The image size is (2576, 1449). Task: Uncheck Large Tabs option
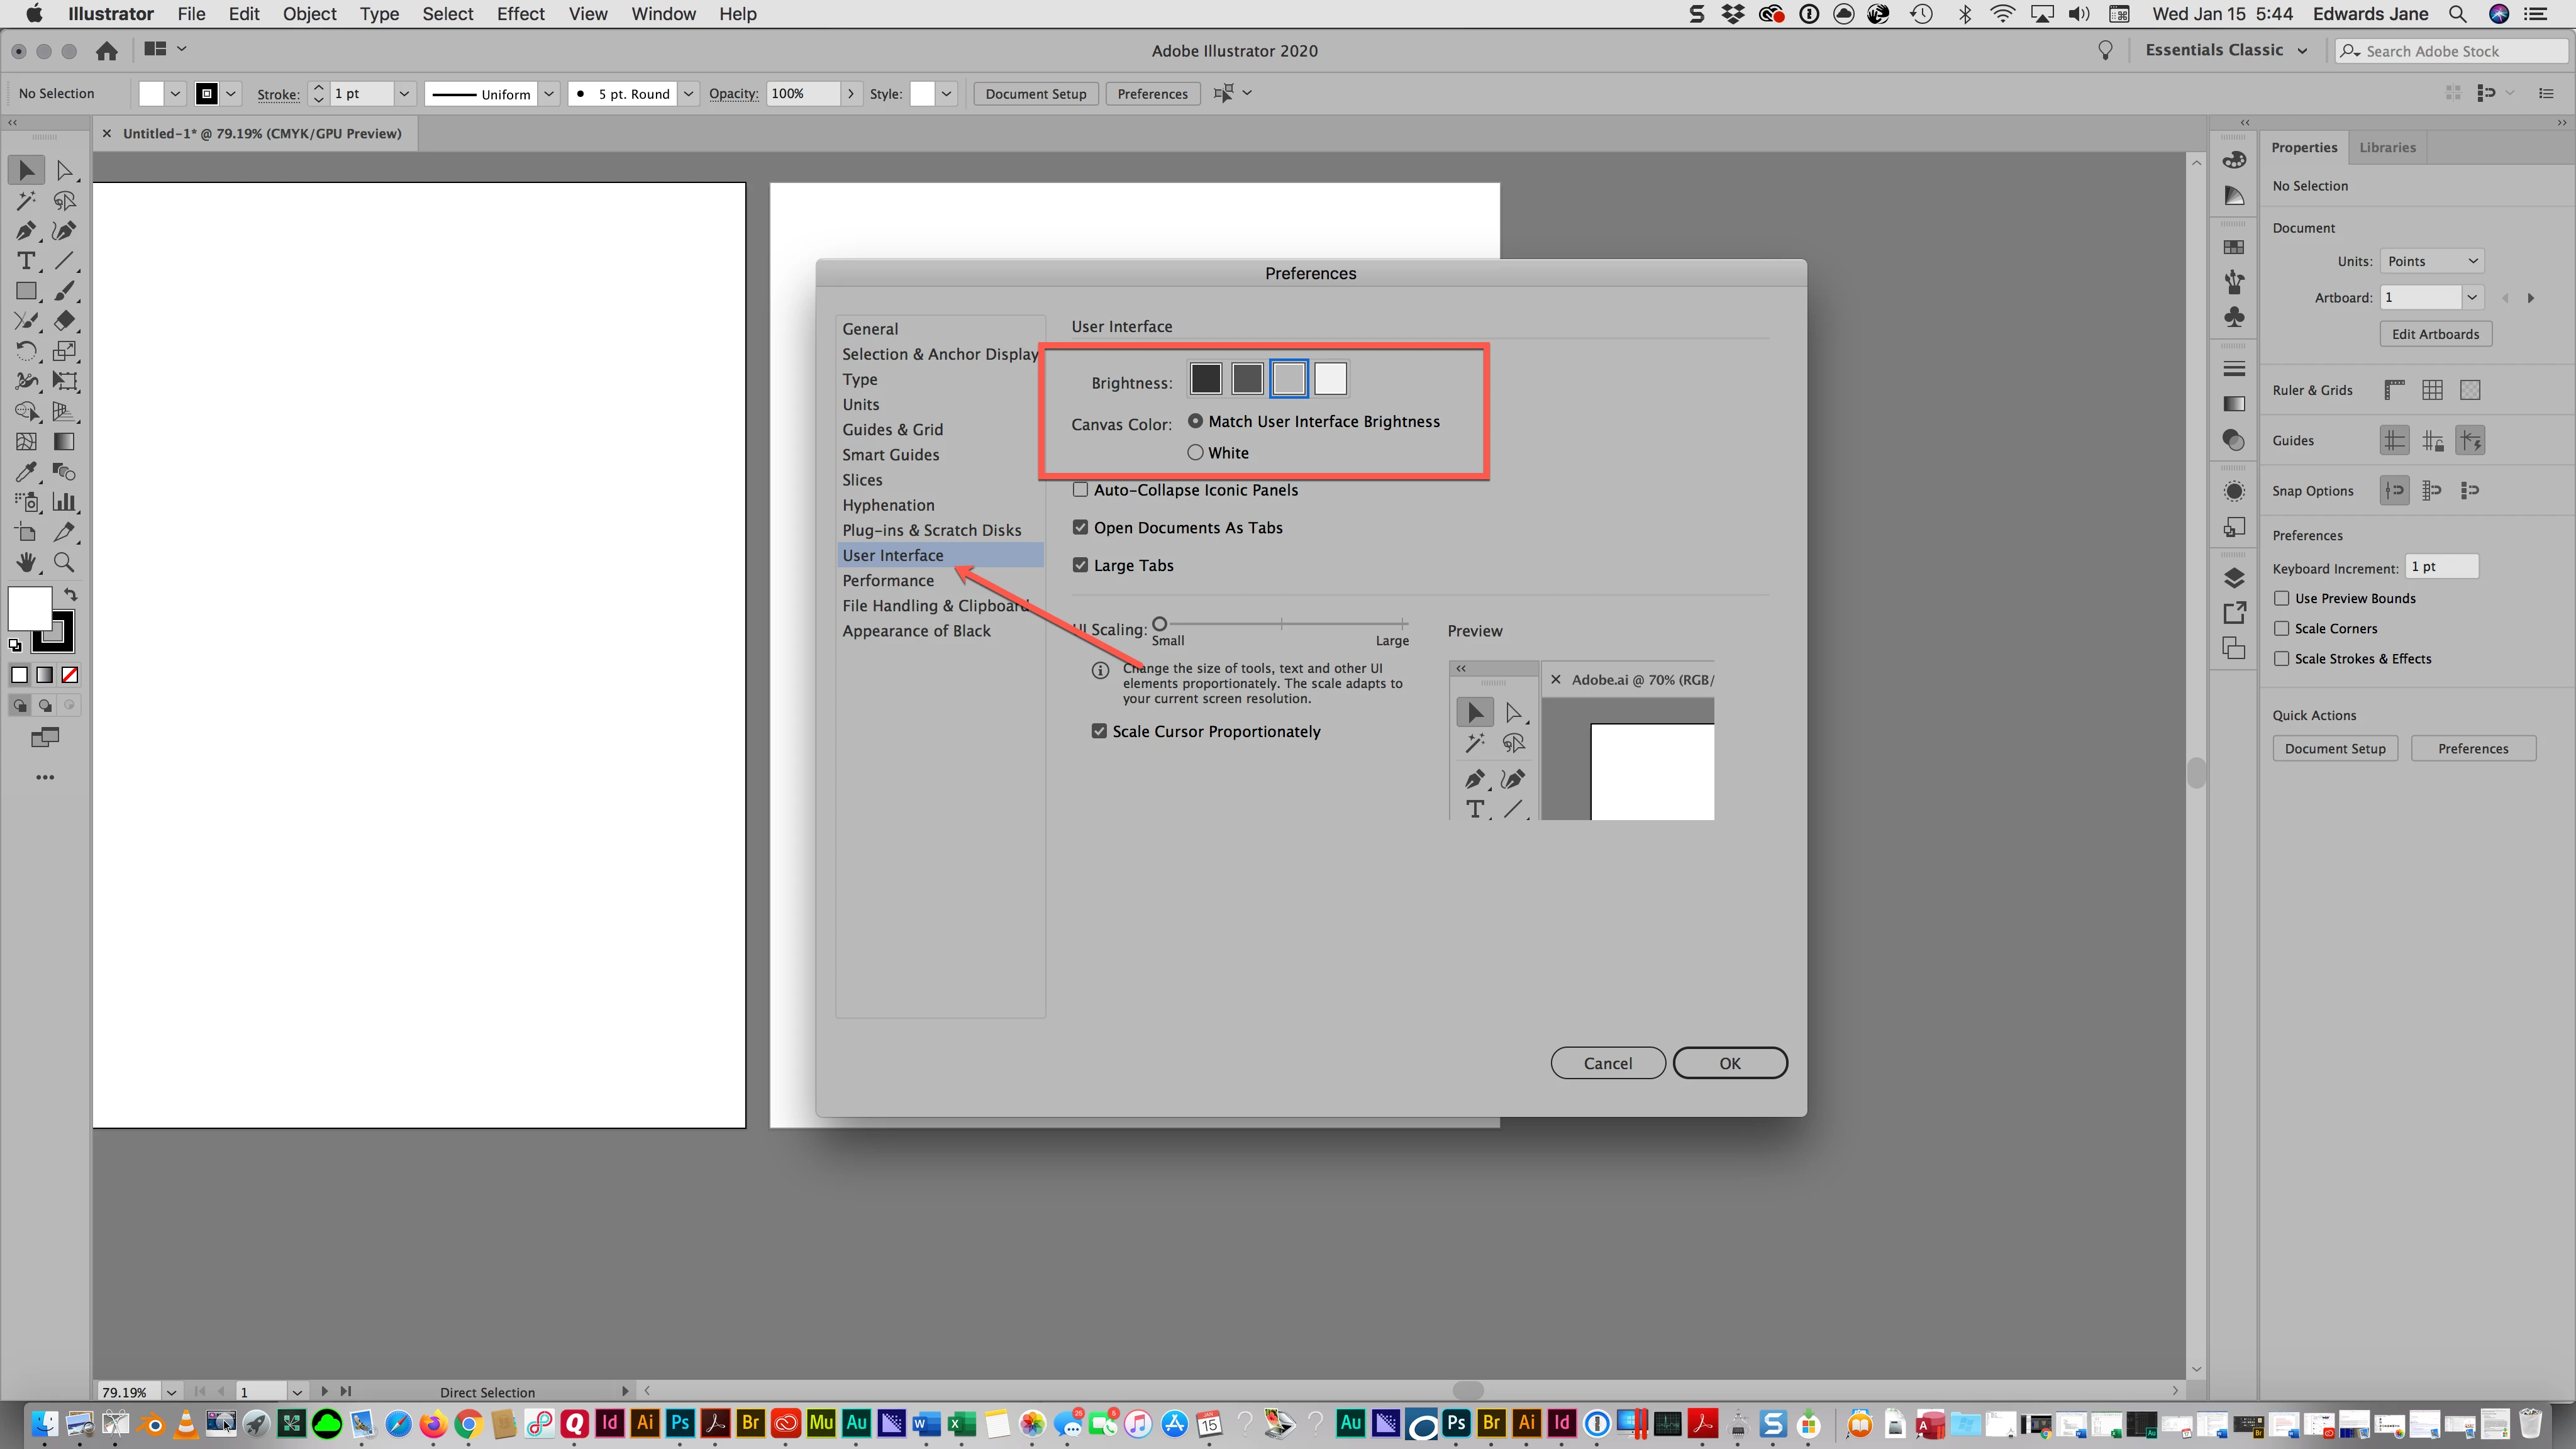point(1080,565)
